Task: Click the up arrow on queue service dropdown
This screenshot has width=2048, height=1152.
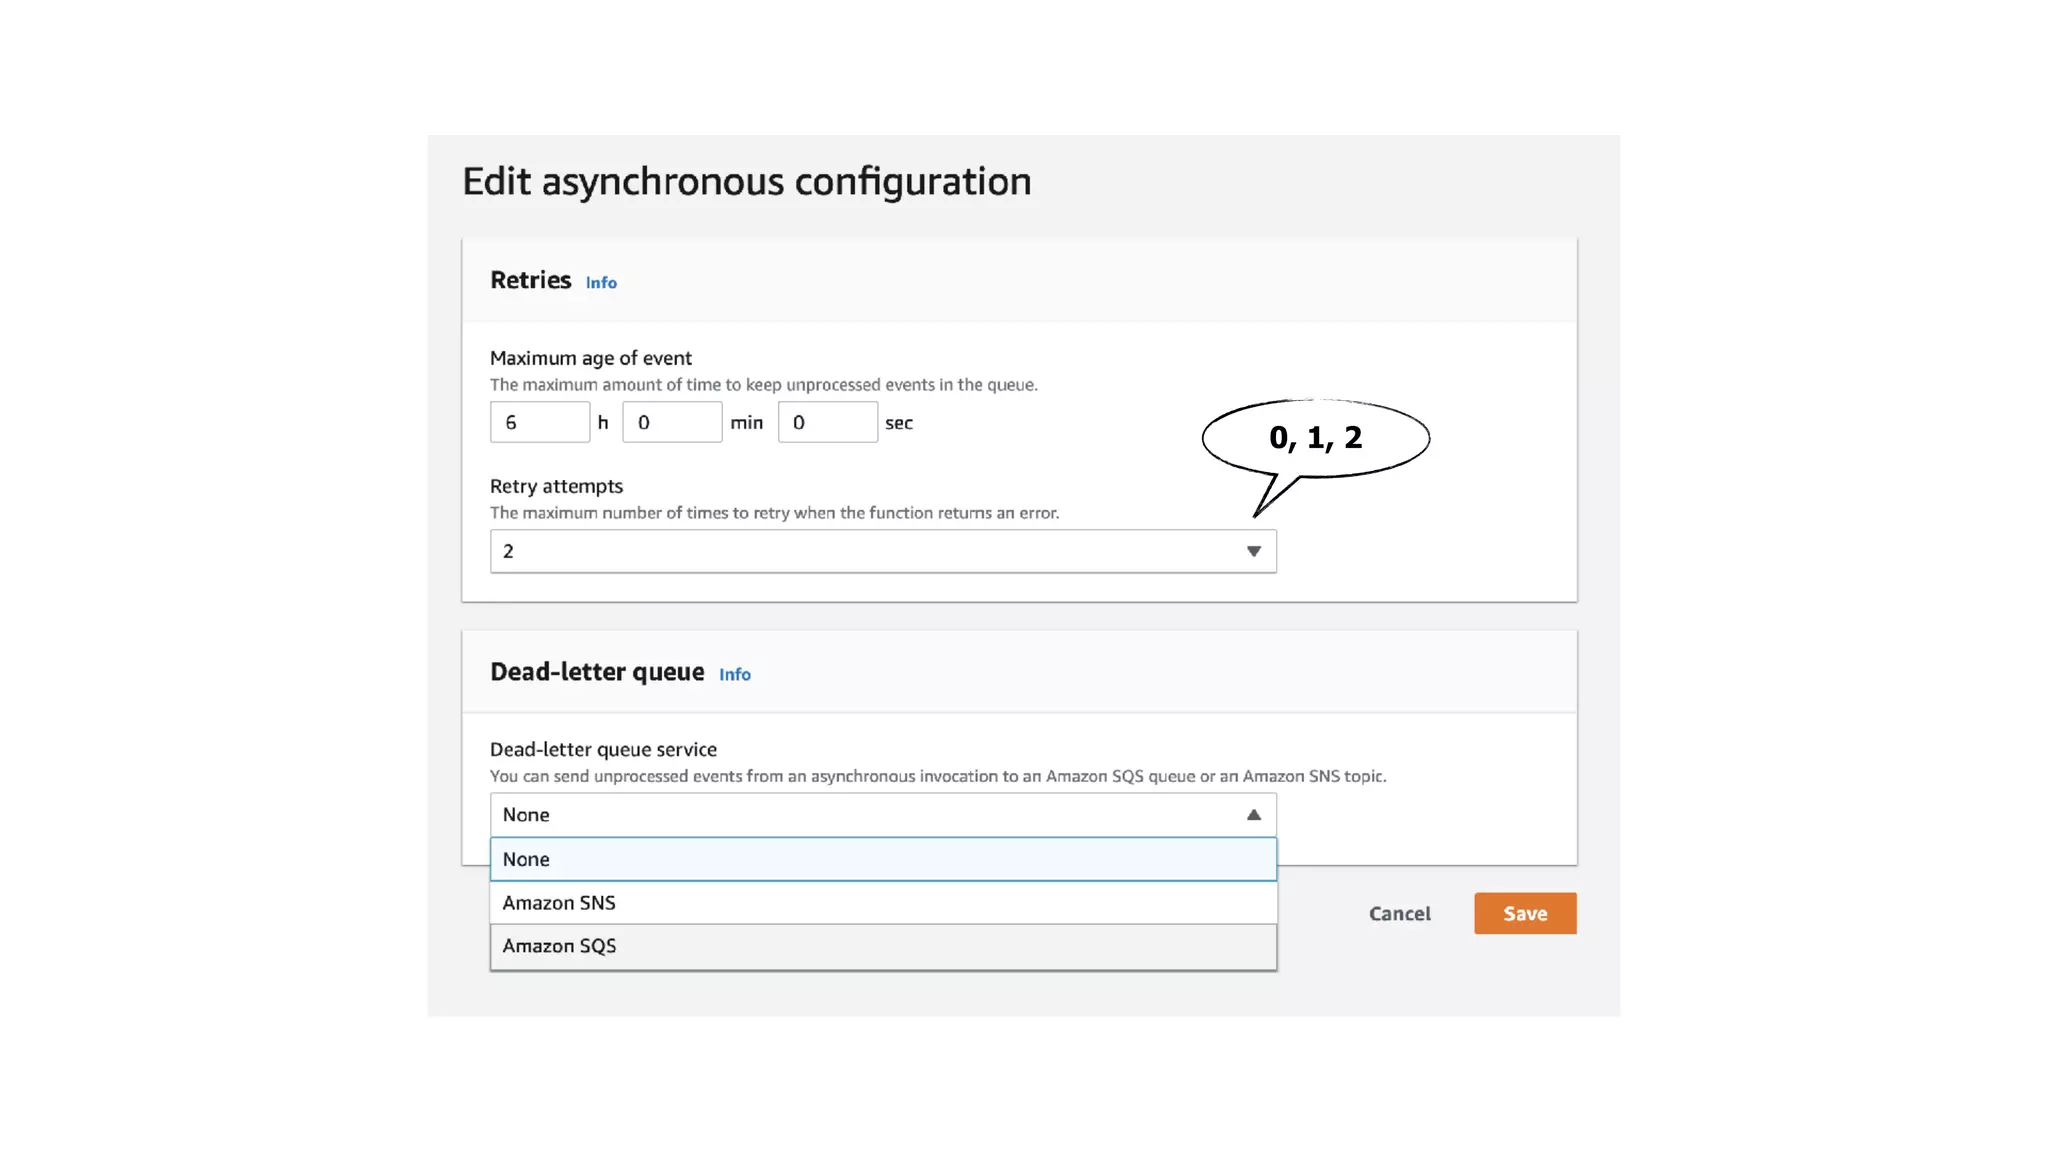Action: coord(1253,815)
